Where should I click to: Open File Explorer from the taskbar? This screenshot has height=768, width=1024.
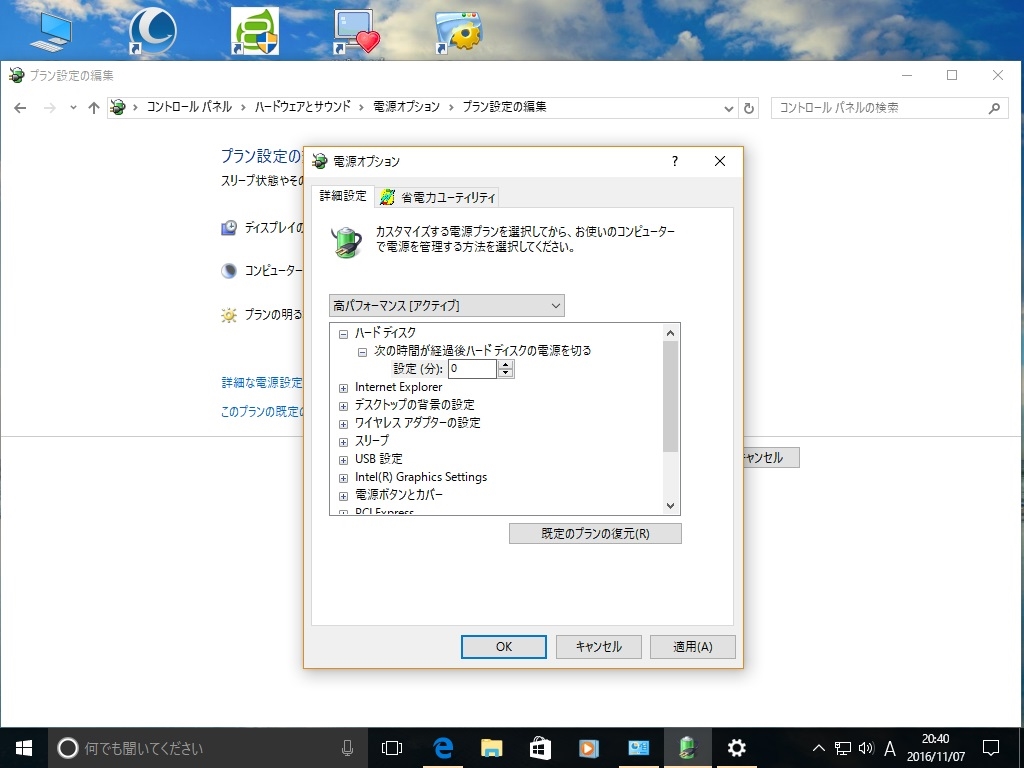pos(492,748)
